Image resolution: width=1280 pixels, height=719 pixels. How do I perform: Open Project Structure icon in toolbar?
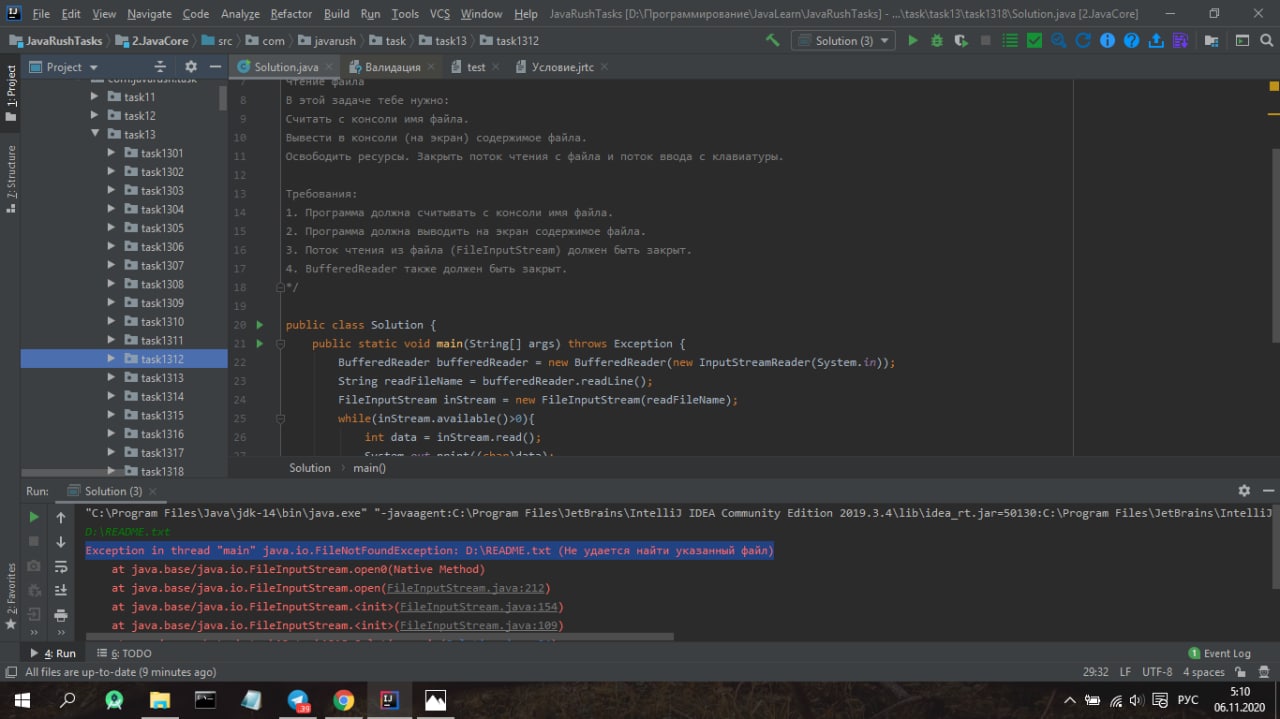click(1212, 41)
